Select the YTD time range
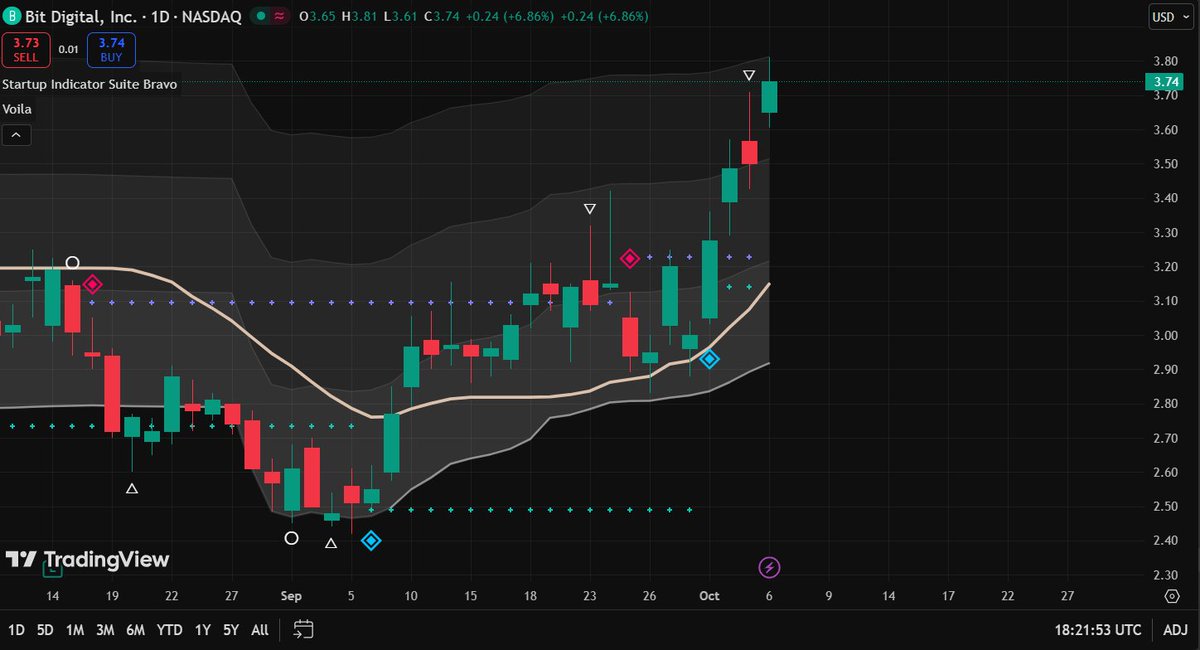Image resolution: width=1200 pixels, height=650 pixels. tap(171, 630)
